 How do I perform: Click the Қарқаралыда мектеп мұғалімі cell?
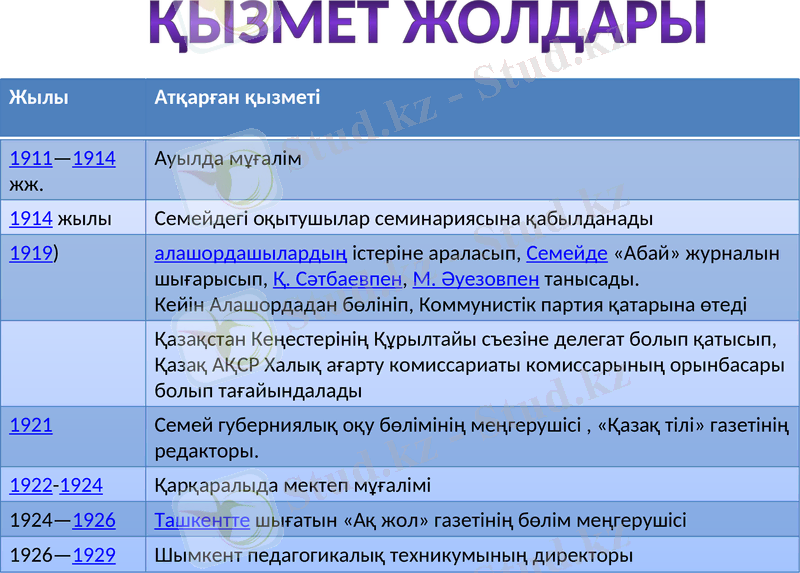pos(293,486)
